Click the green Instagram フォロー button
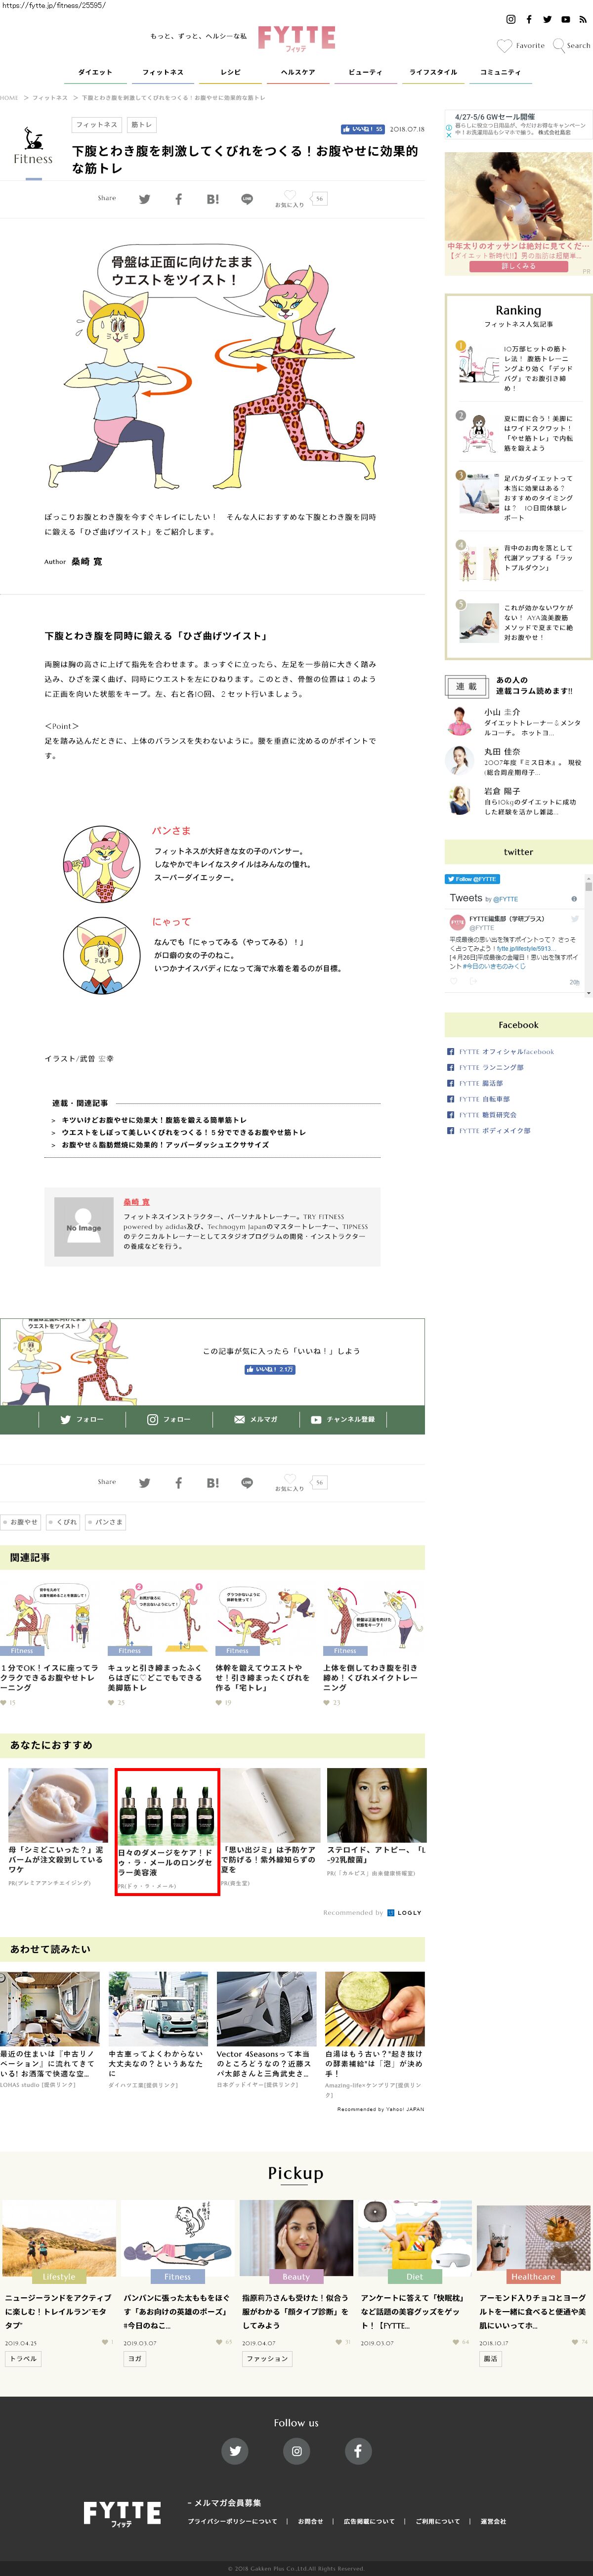The width and height of the screenshot is (593, 2576). click(x=169, y=1419)
